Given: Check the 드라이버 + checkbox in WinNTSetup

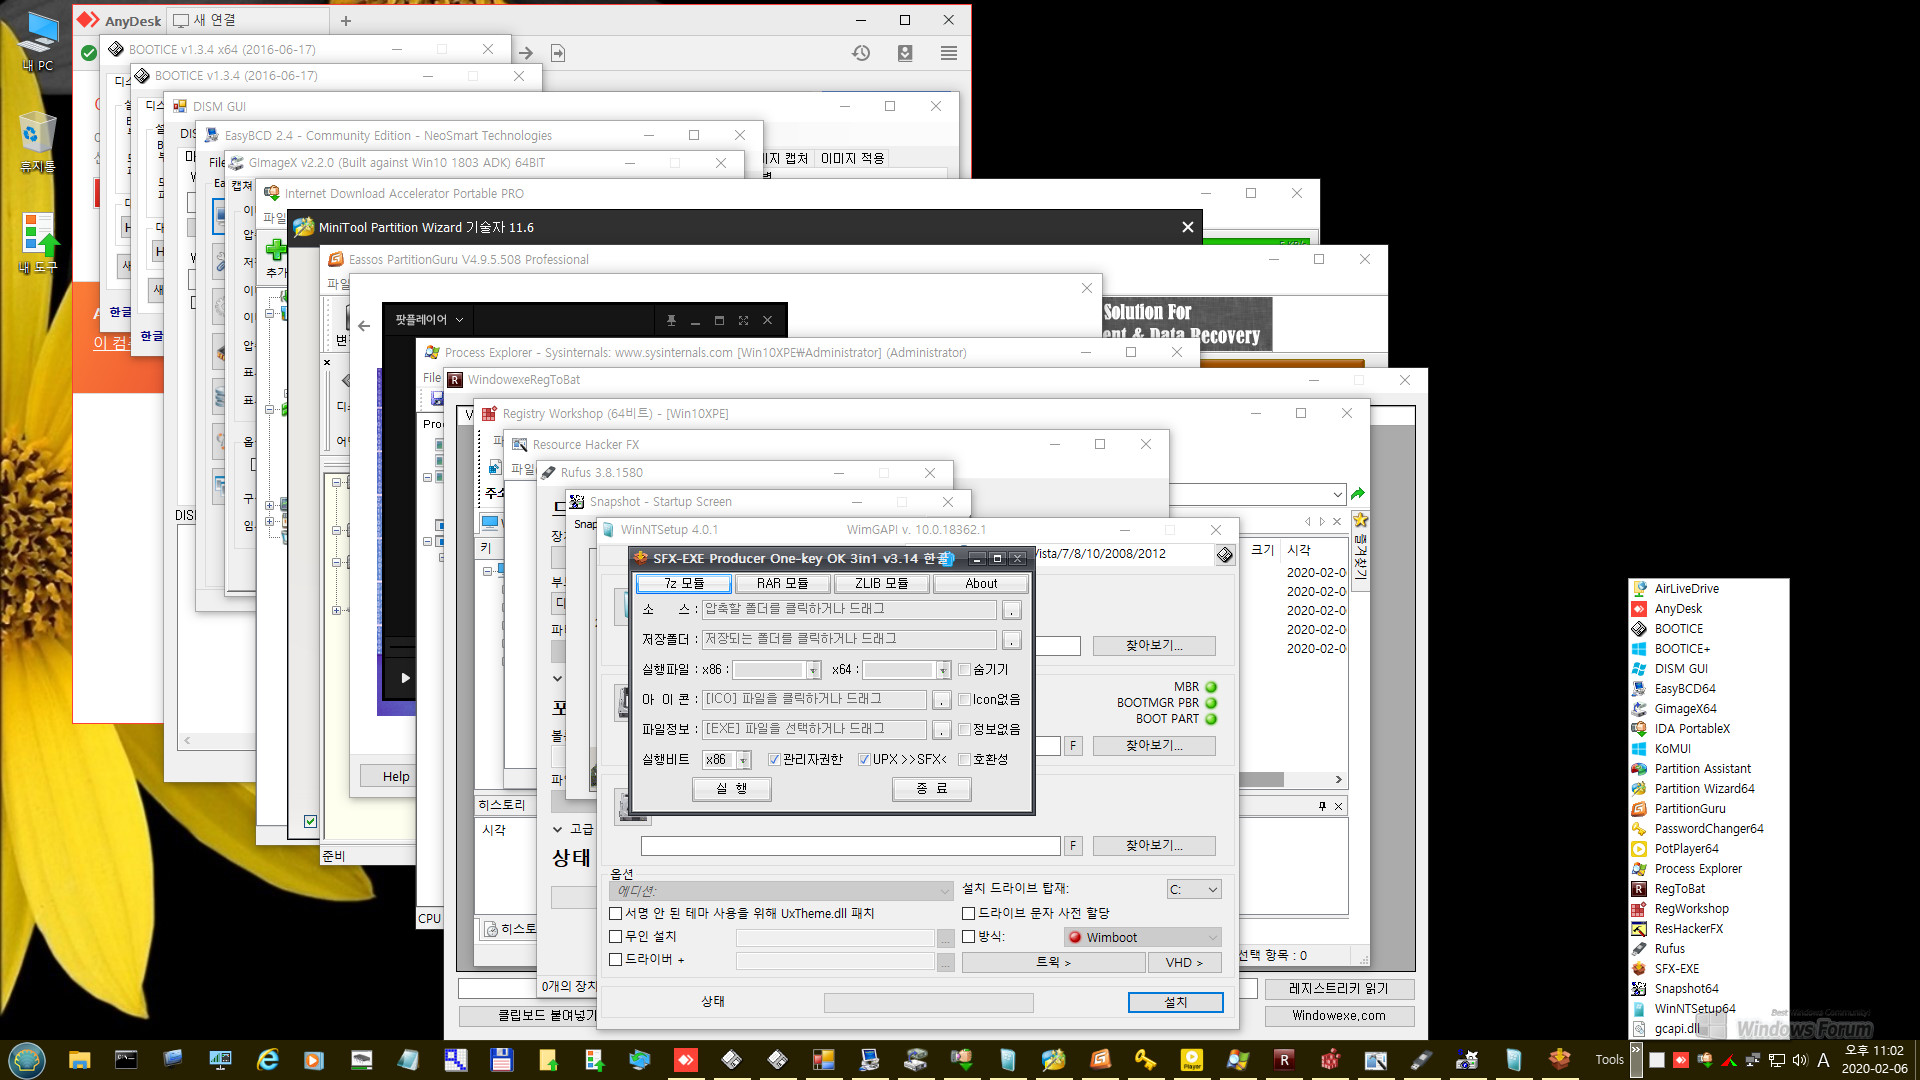Looking at the screenshot, I should click(x=616, y=960).
